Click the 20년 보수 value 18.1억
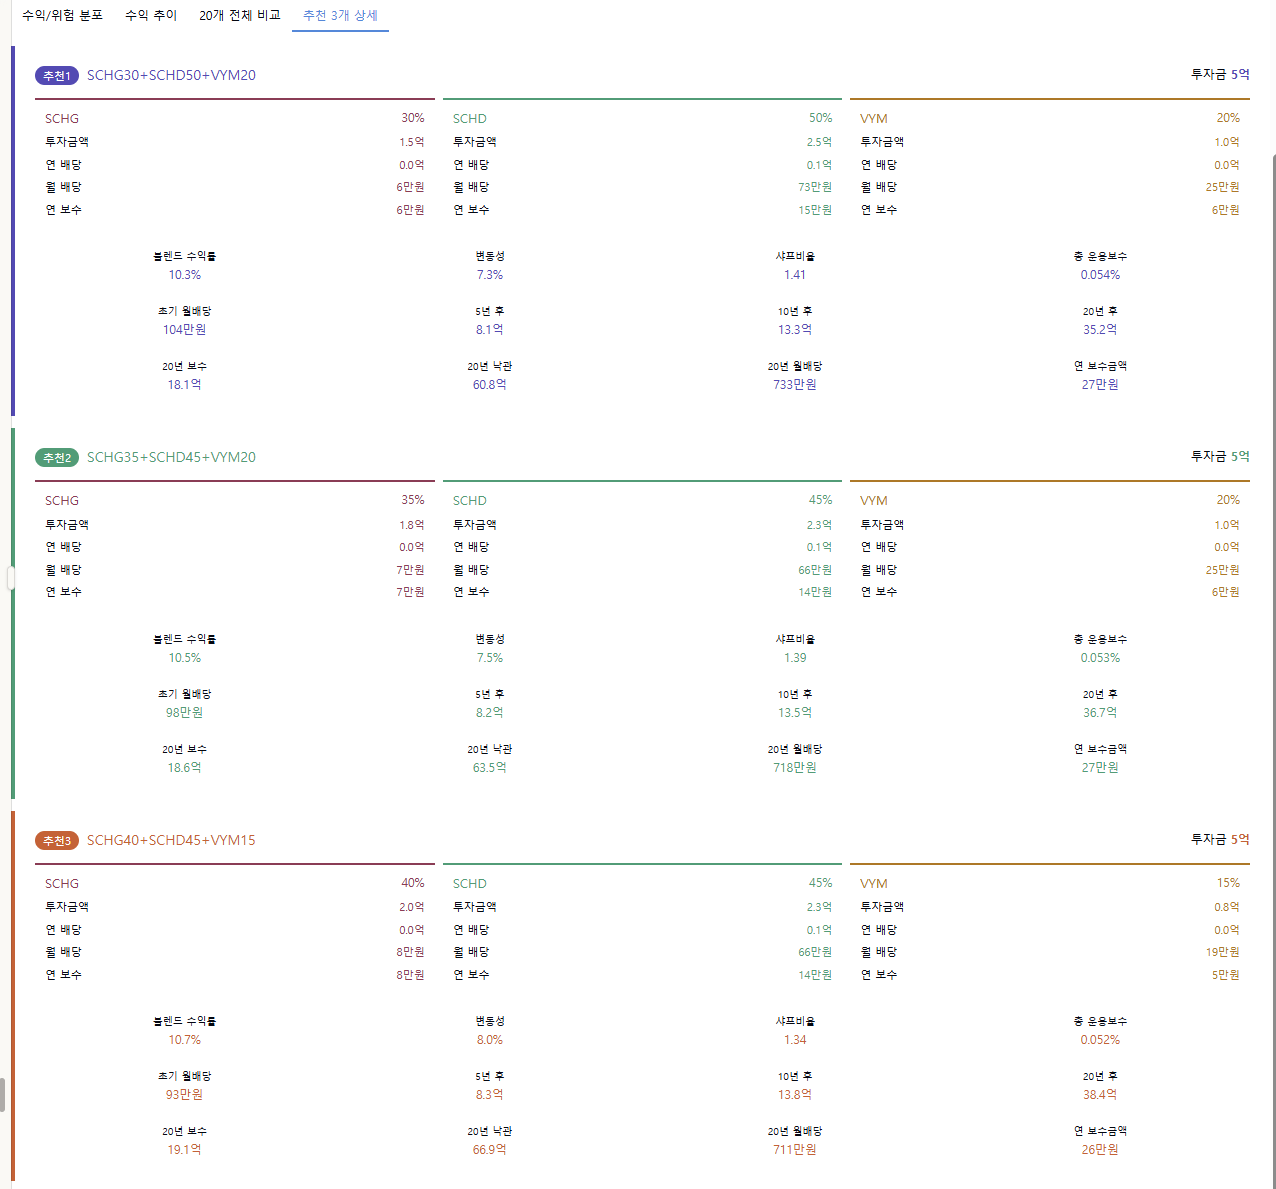This screenshot has height=1189, width=1276. coord(185,385)
